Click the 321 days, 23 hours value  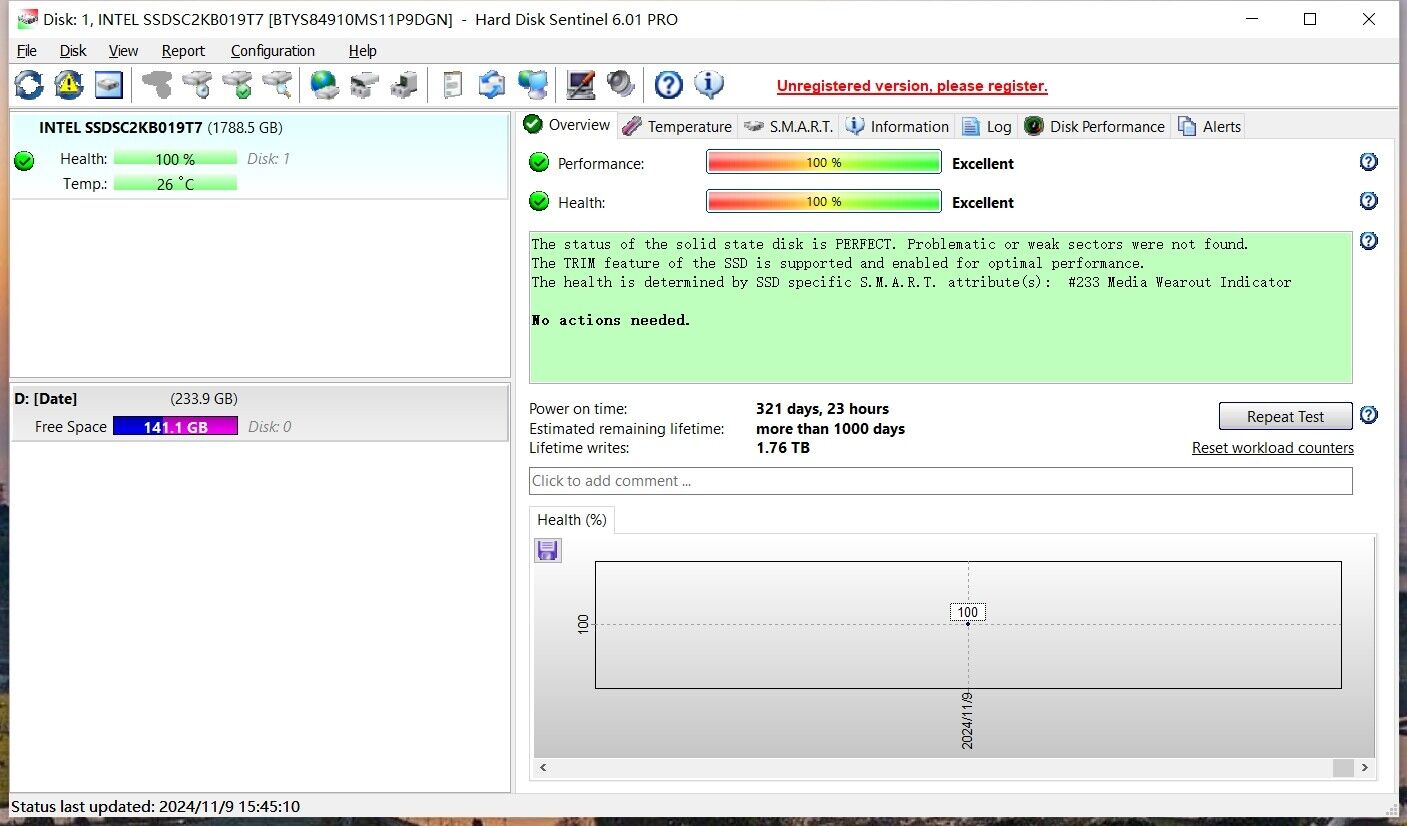click(x=822, y=409)
